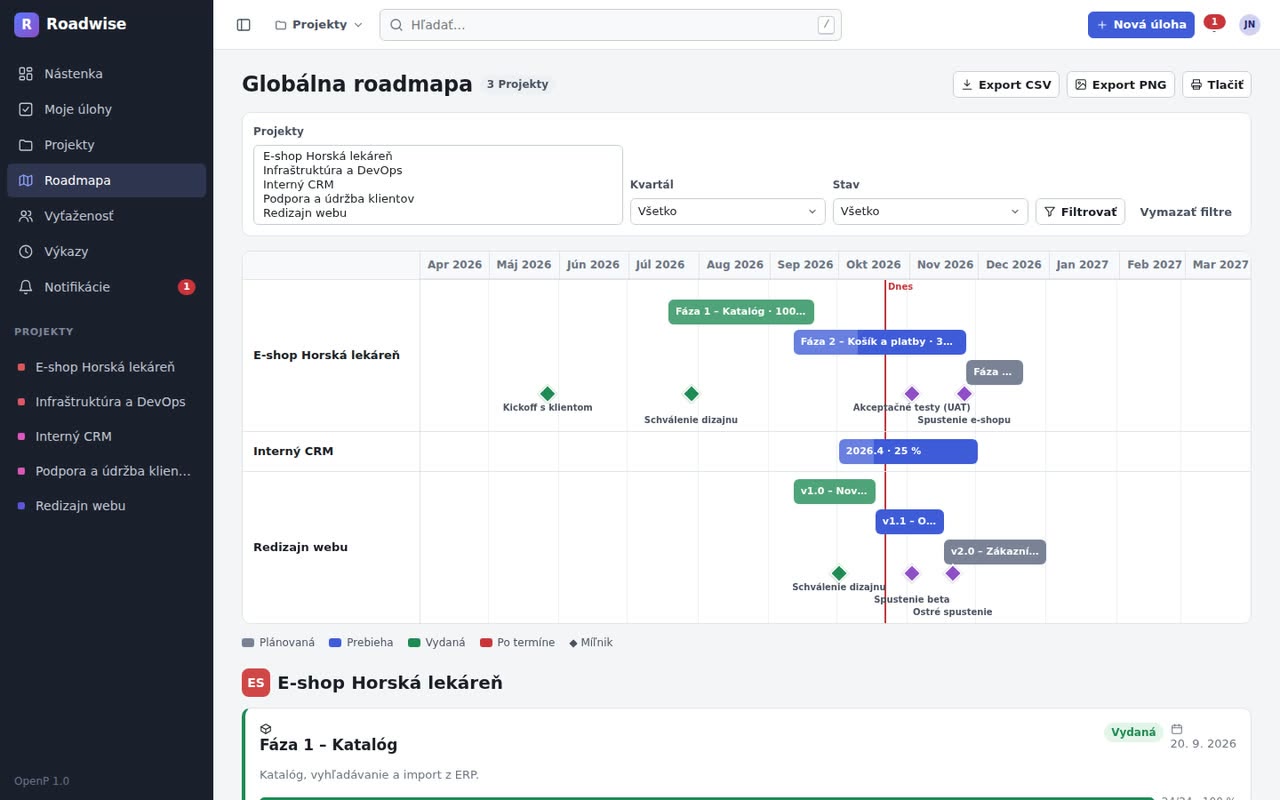Click the Fáza 1 – Katalóg timeline bar
The height and width of the screenshot is (800, 1280).
point(741,312)
